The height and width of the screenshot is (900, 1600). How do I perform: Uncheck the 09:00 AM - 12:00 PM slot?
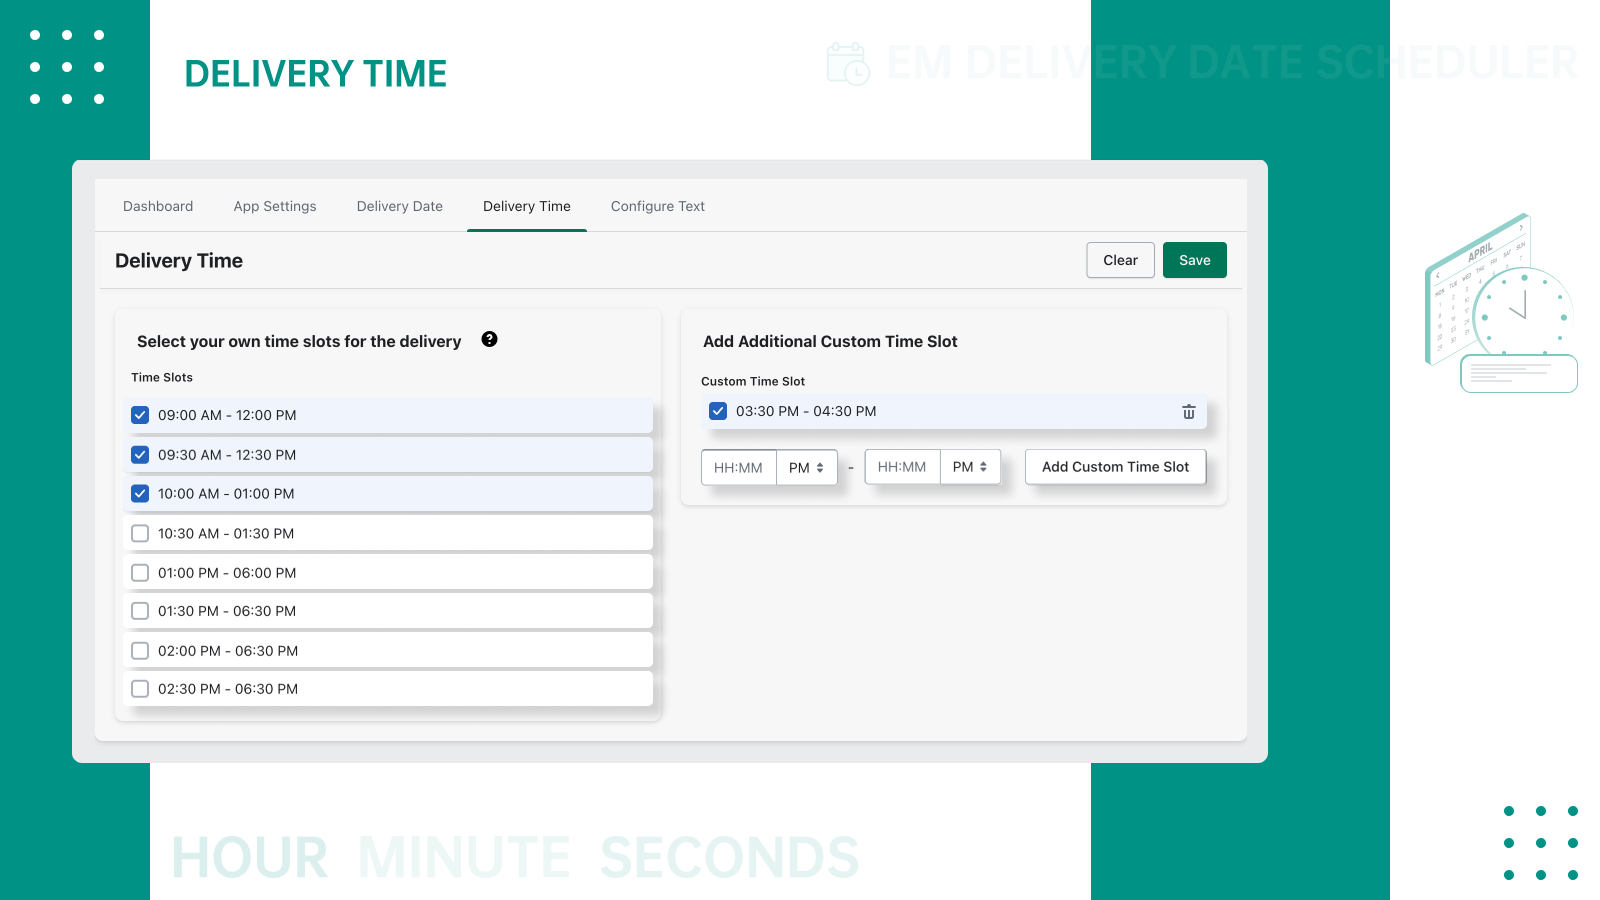click(x=140, y=414)
